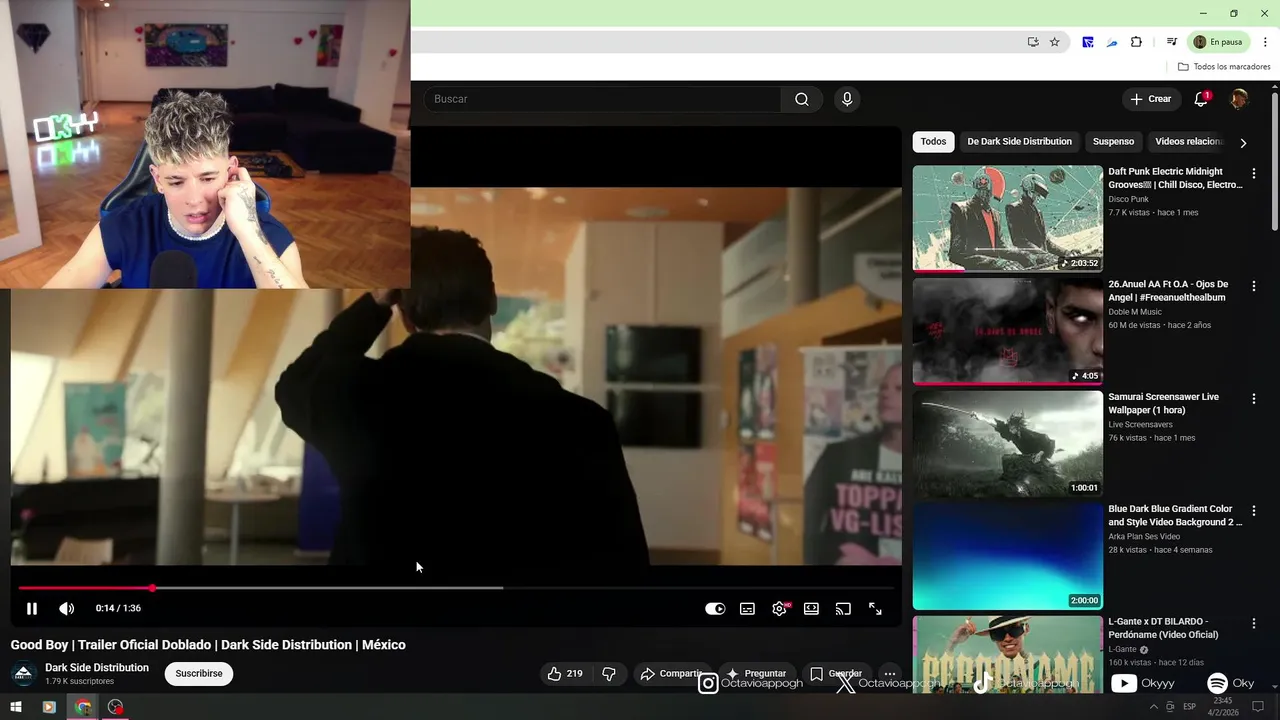Viewport: 1280px width, 720px height.
Task: Open the player settings gear
Action: 779,608
